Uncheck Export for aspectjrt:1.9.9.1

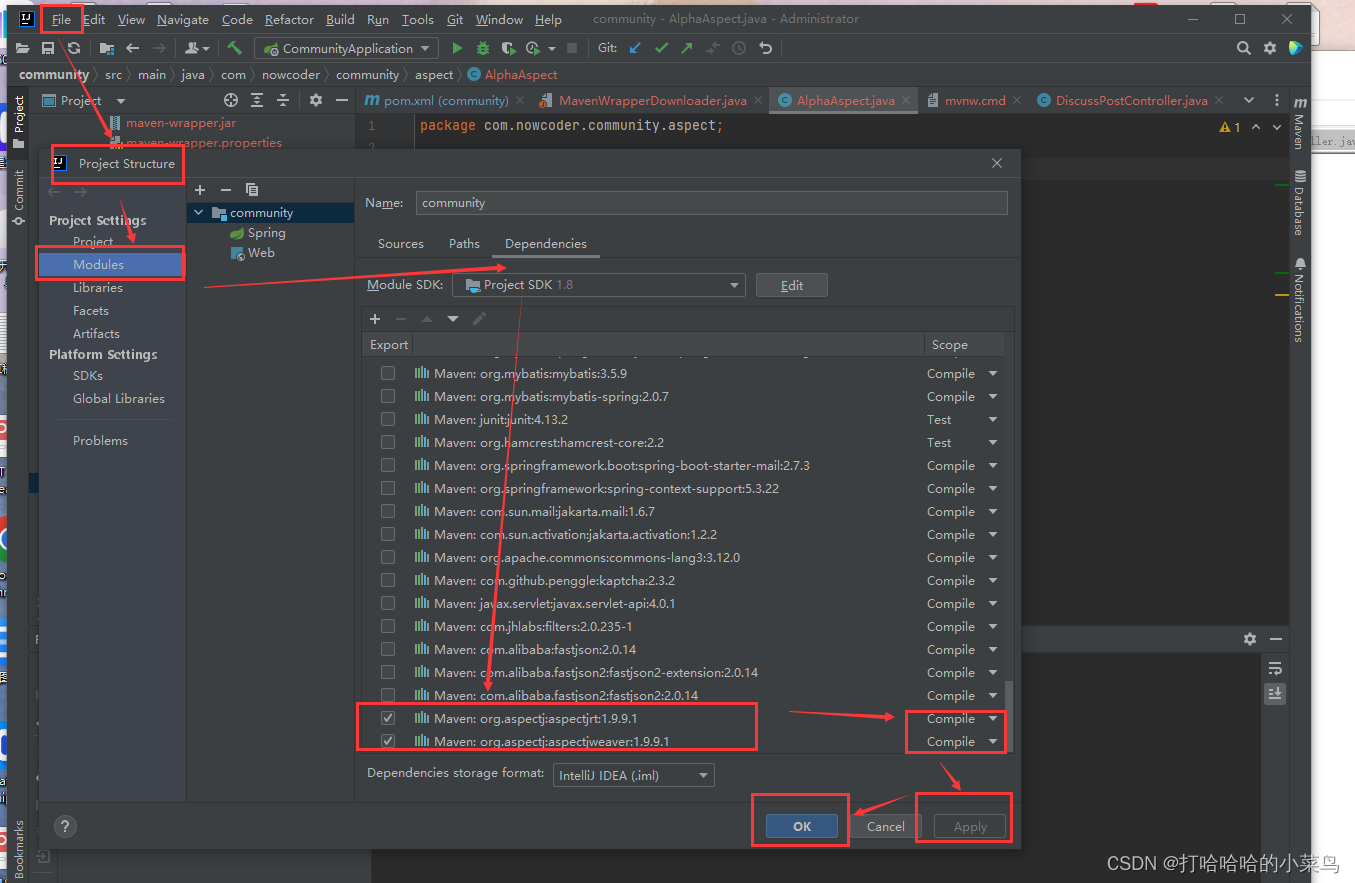[388, 718]
